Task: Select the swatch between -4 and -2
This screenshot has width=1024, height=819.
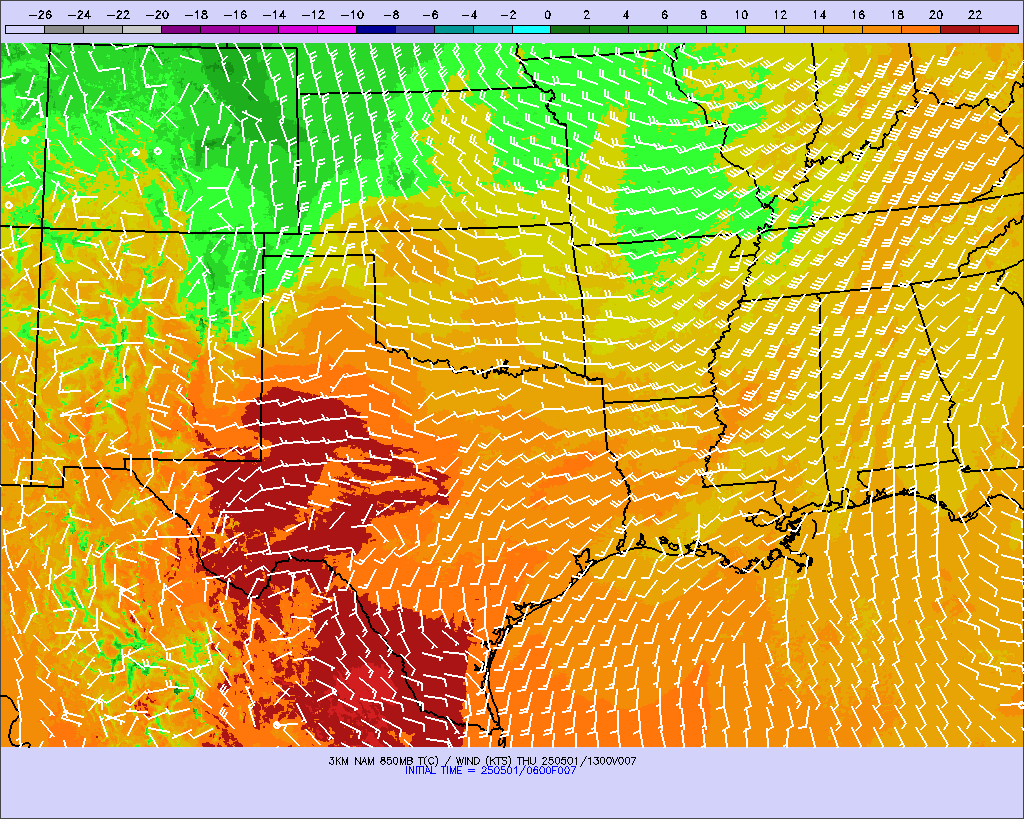Action: point(492,29)
